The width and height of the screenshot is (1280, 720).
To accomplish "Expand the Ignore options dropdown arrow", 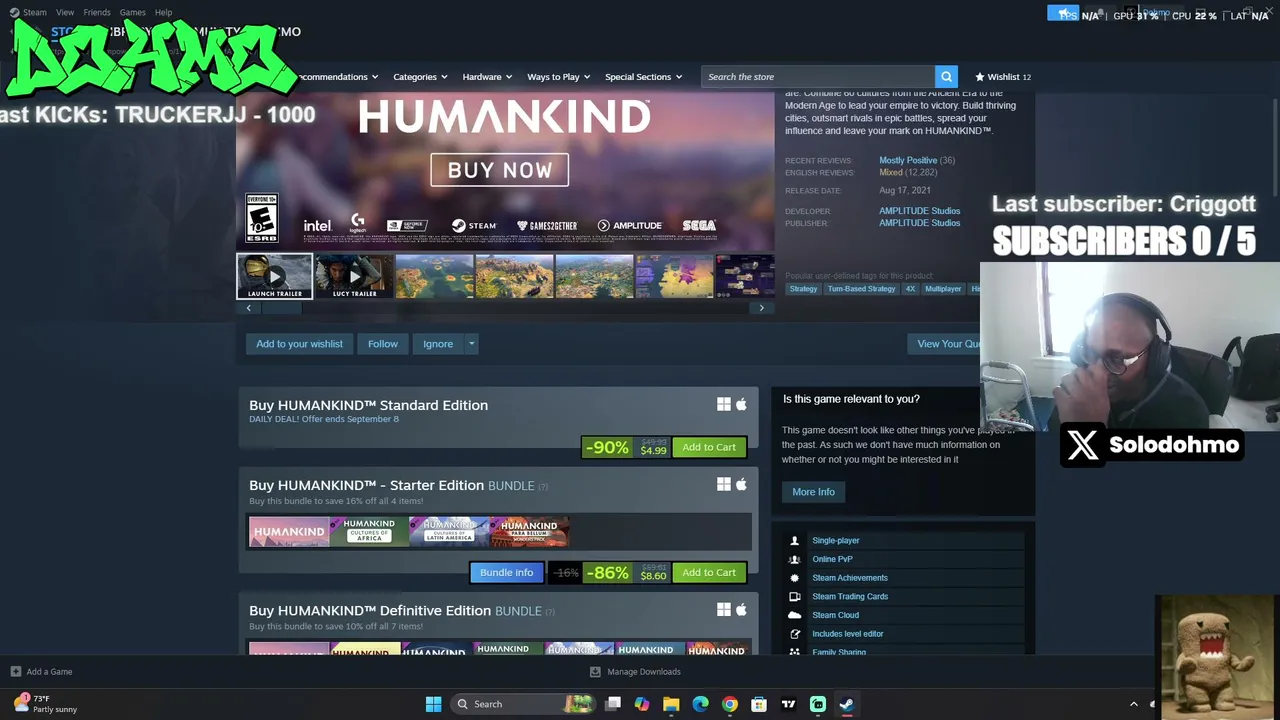I will pos(472,344).
